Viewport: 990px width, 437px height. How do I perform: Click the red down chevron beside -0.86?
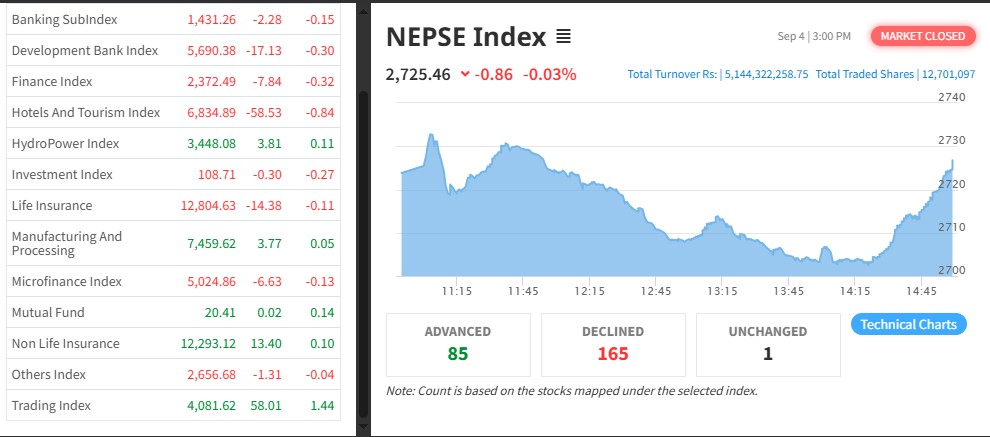point(465,74)
